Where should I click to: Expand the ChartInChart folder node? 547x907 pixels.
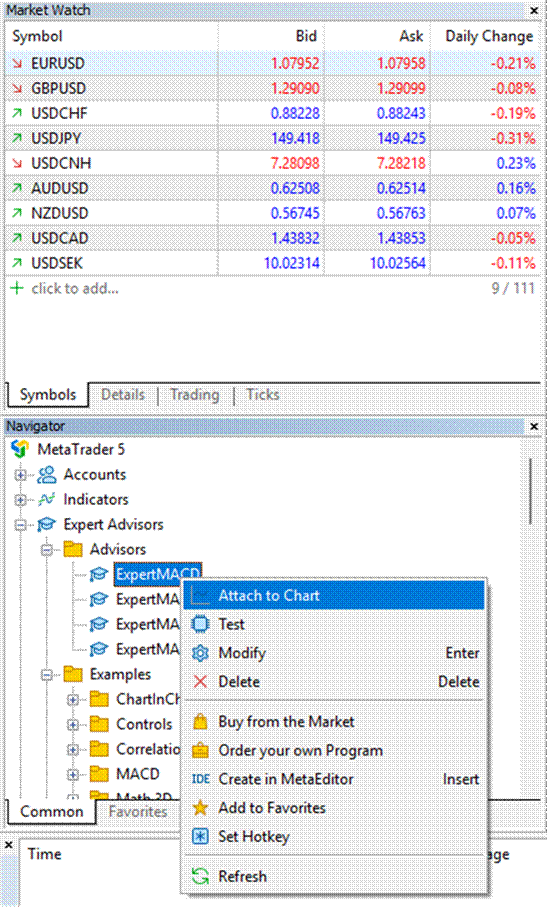73,699
